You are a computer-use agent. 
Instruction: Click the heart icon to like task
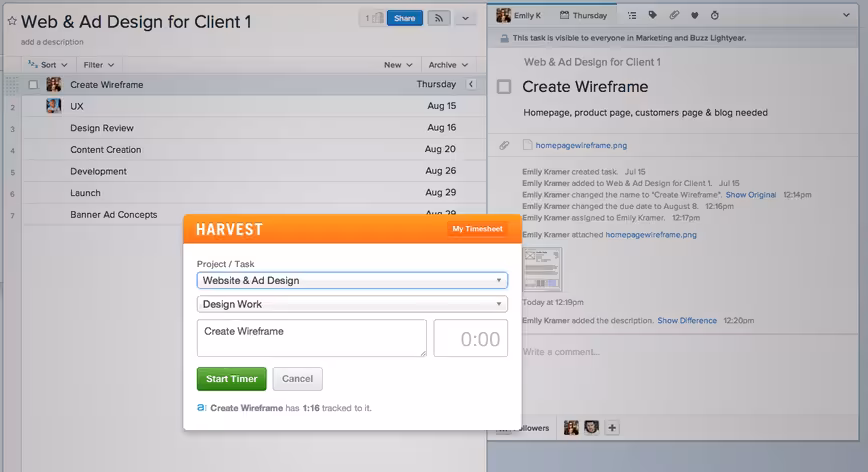tap(694, 15)
